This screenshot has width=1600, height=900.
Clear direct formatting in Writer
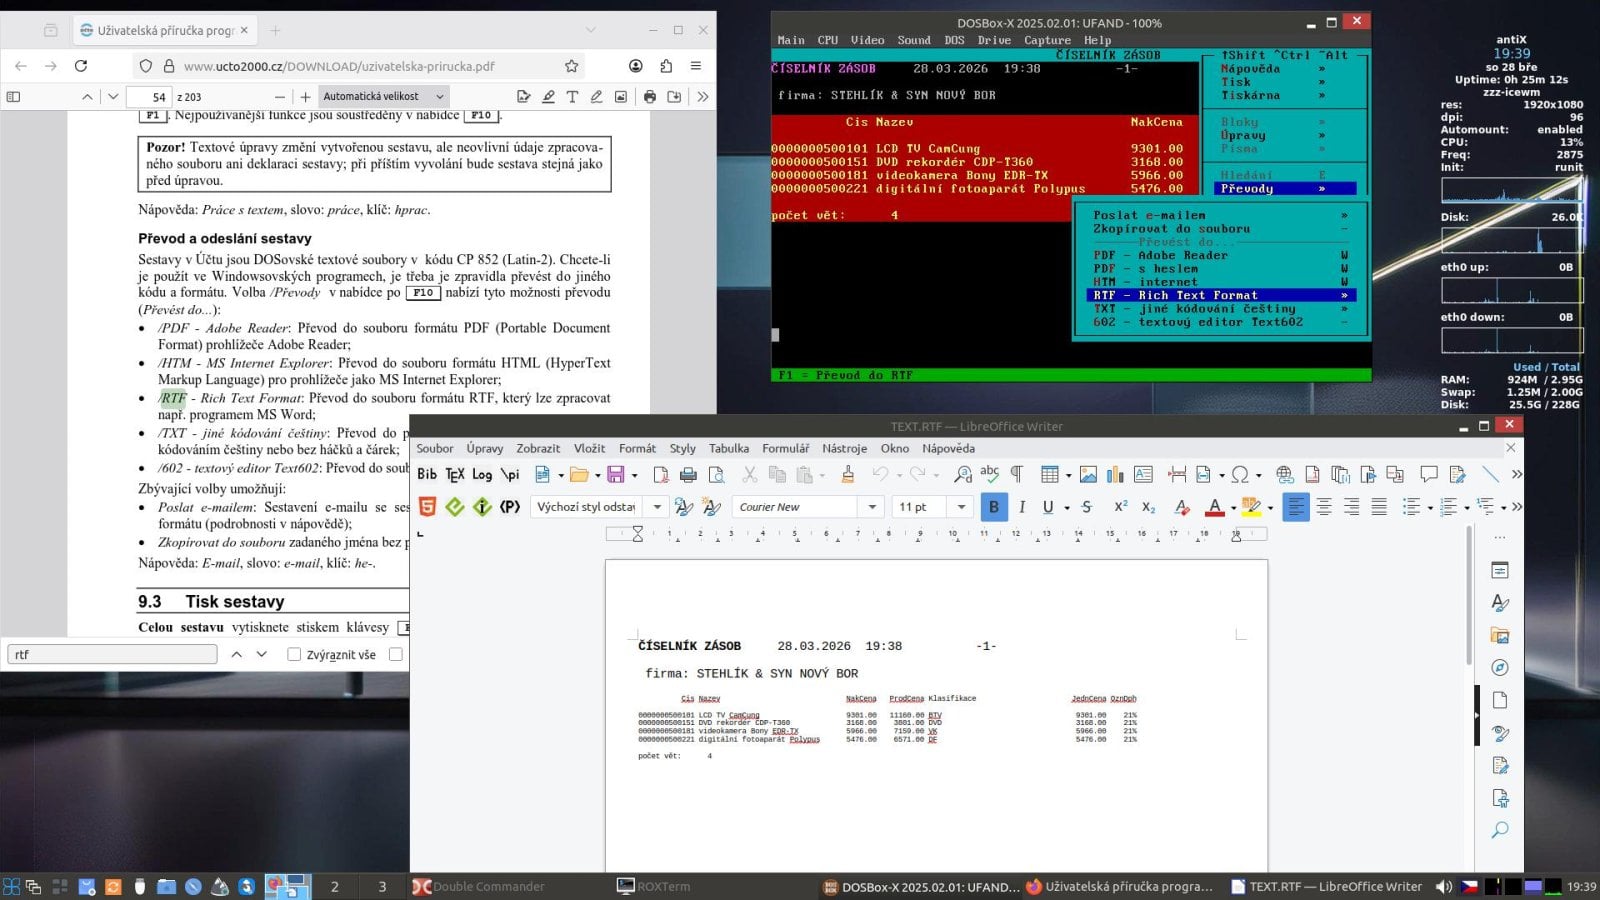click(1182, 507)
